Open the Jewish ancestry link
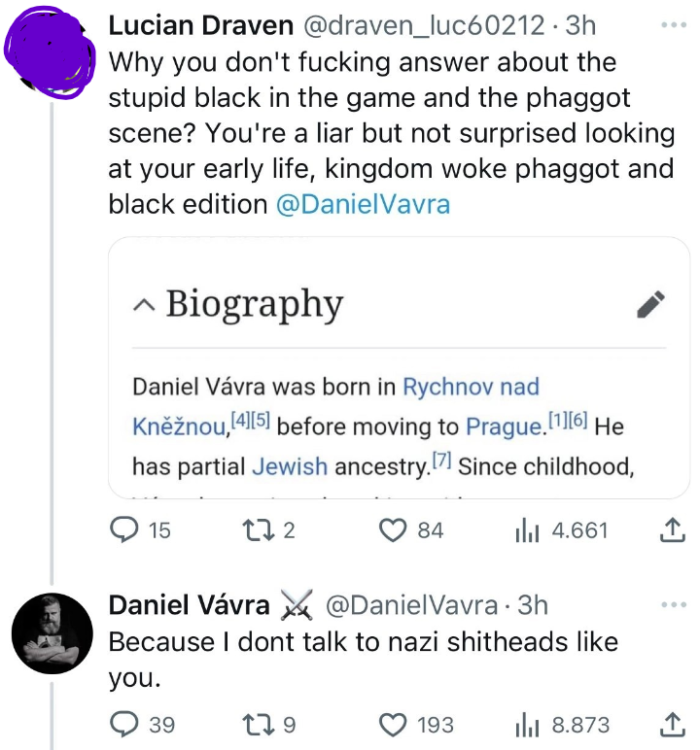This screenshot has width=700, height=750. (x=289, y=466)
